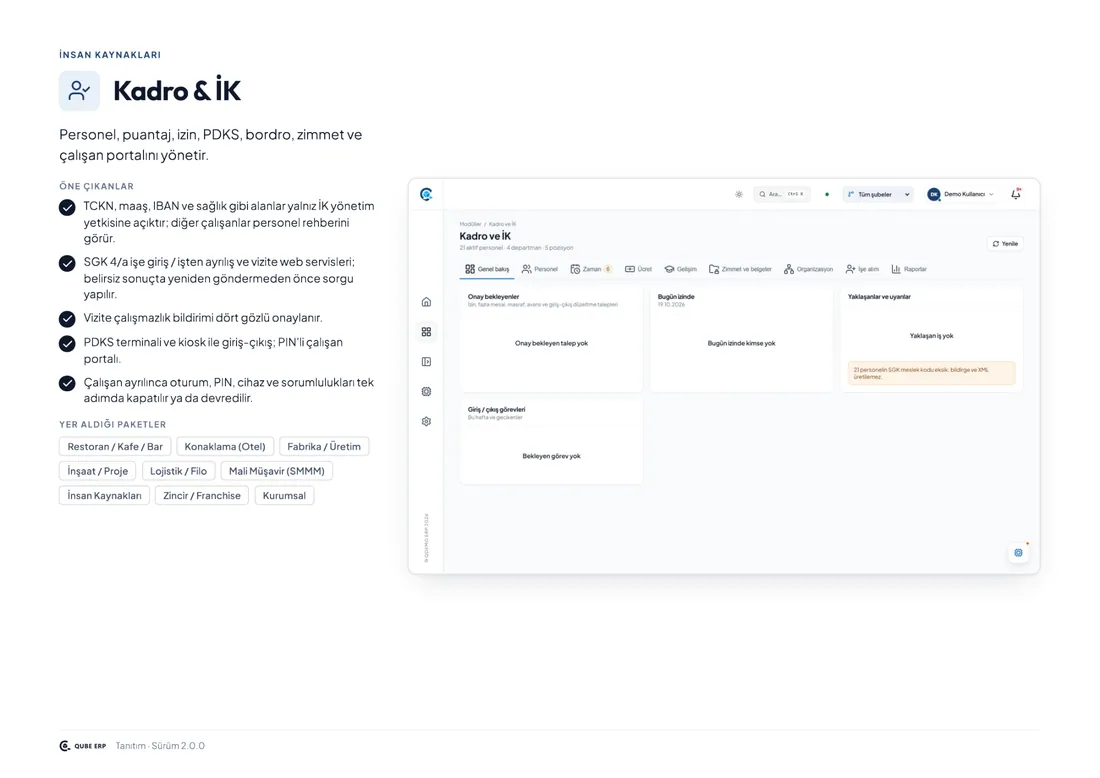Click the İnsan Kaynakları chip
Image resolution: width=1100 pixels, height=778 pixels.
click(105, 496)
